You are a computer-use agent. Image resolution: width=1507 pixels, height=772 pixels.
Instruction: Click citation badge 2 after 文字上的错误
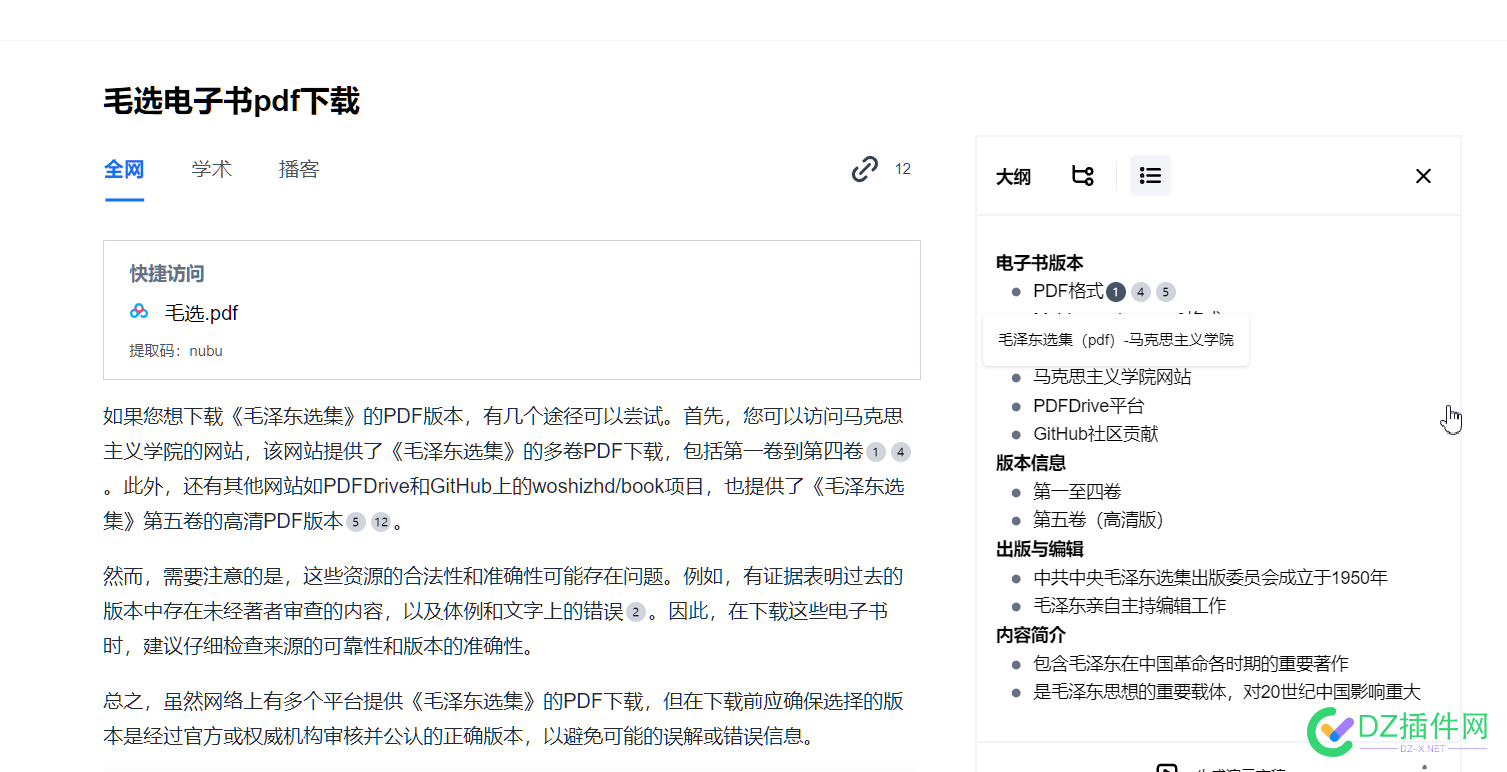point(635,612)
